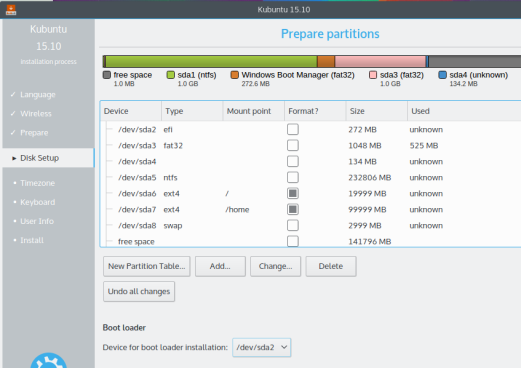Select the /dev/sda8 row

(311, 225)
